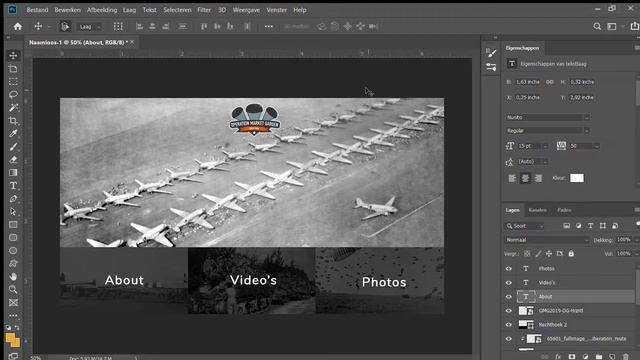
Task: Pick the Rectangular Marquee tool
Action: tap(13, 82)
